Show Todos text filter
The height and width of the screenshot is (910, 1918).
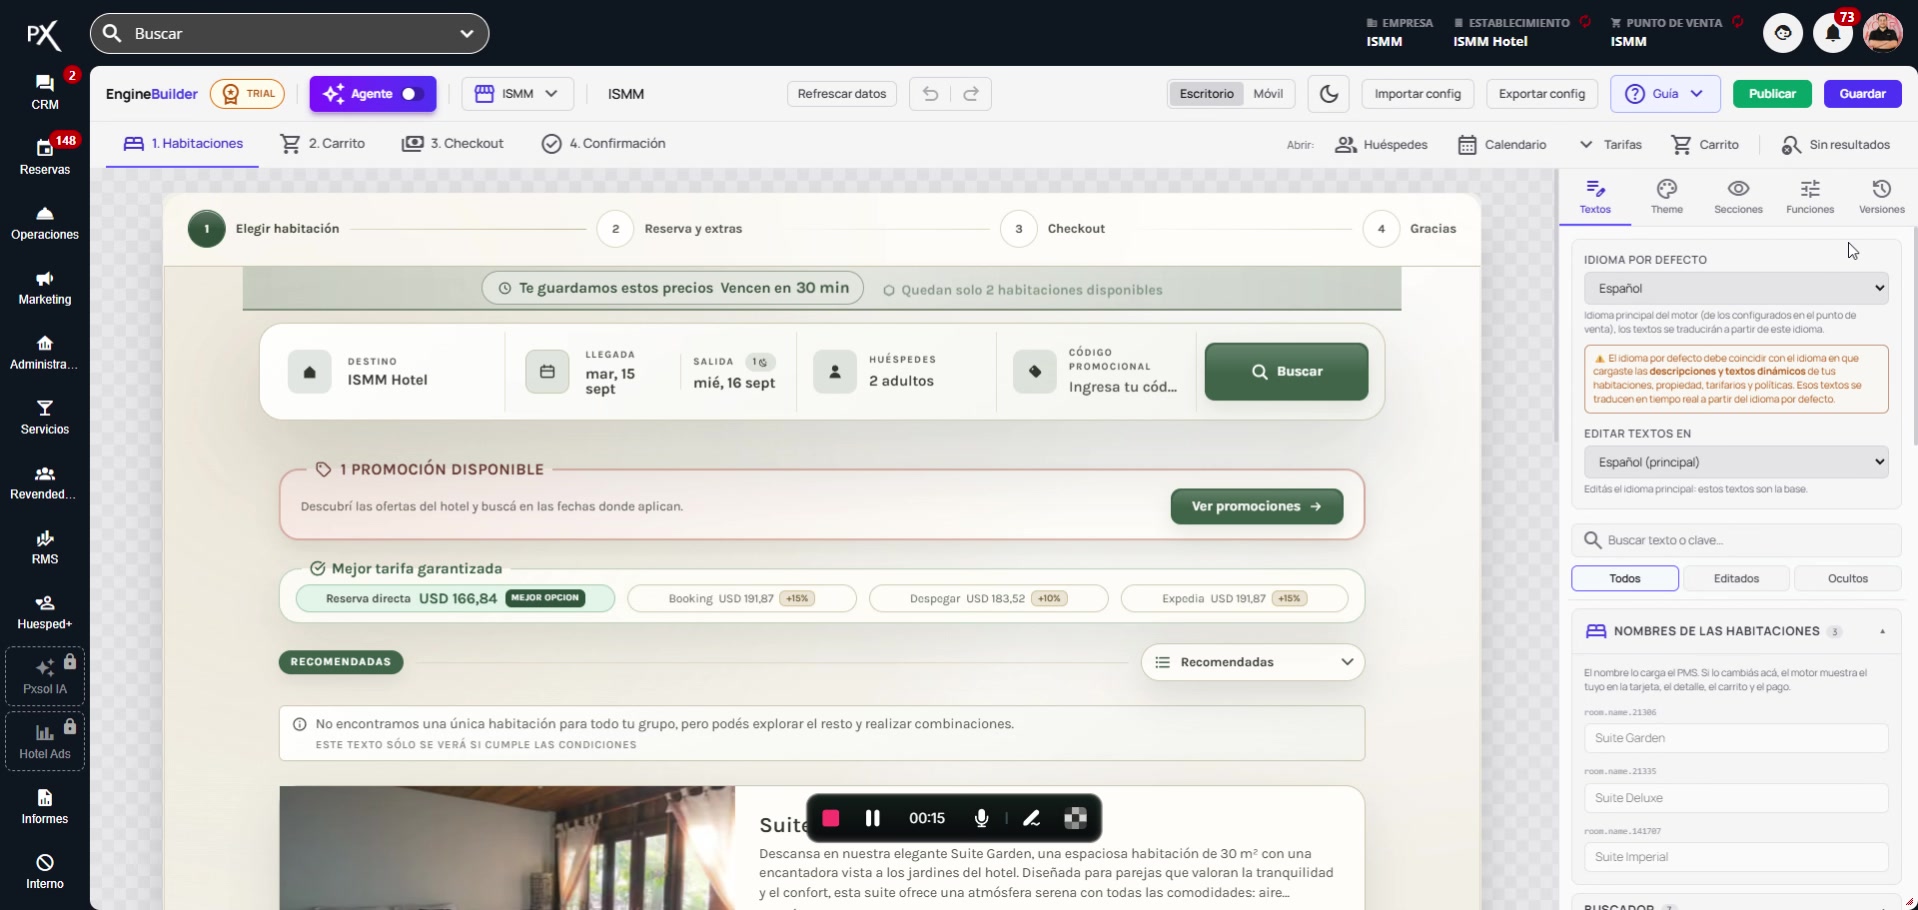click(x=1624, y=578)
